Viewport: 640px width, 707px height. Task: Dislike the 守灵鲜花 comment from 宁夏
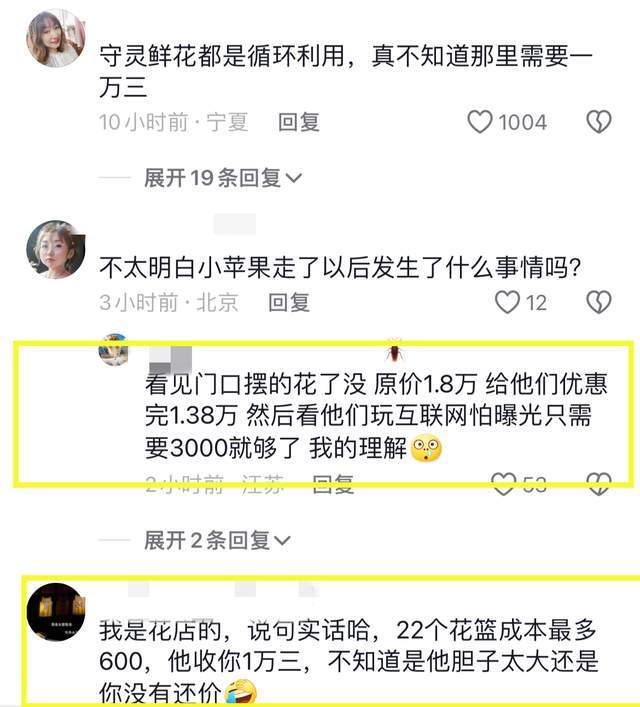click(x=599, y=122)
